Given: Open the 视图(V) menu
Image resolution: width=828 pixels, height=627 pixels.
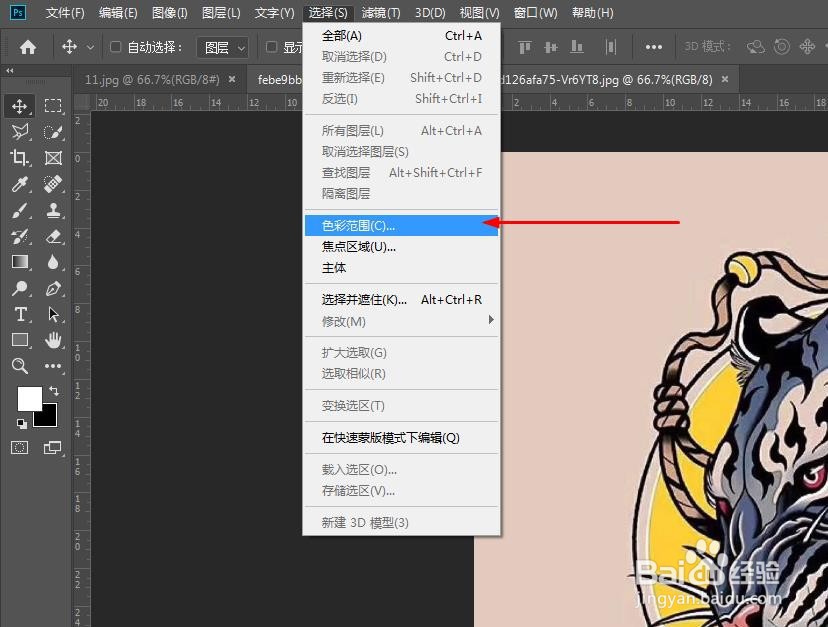Looking at the screenshot, I should click(x=479, y=12).
